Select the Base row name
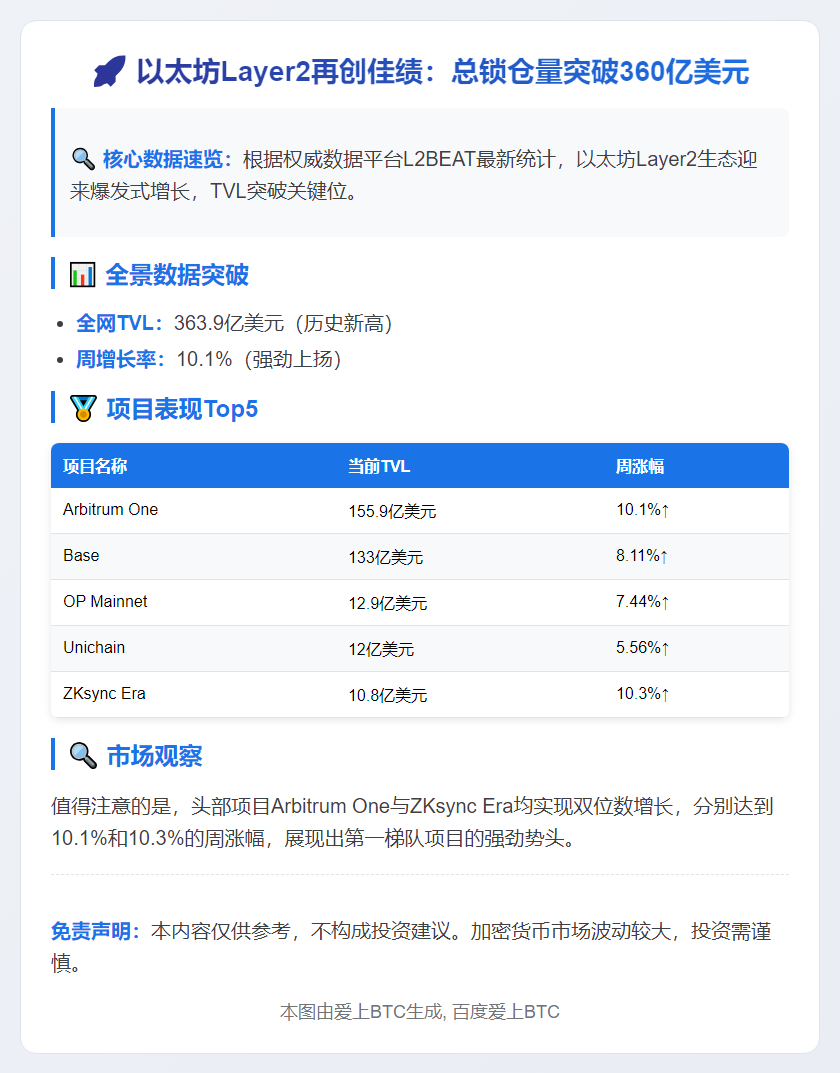The image size is (840, 1073). (81, 555)
